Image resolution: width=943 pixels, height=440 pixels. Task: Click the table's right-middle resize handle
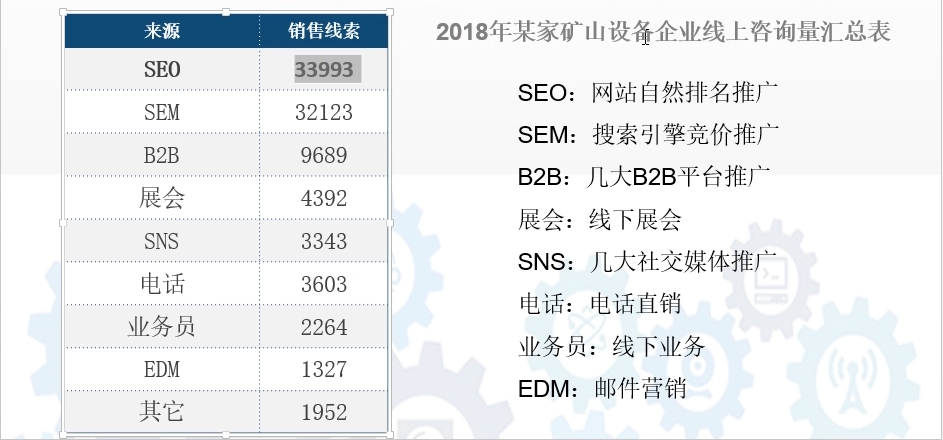391,223
